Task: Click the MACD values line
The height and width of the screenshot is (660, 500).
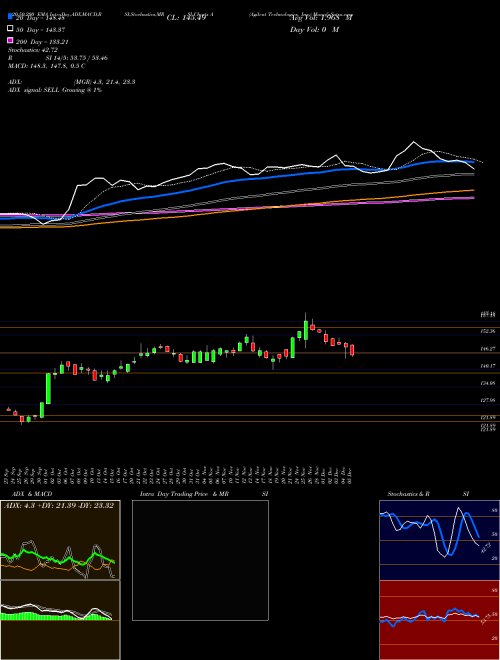Action: (47, 66)
